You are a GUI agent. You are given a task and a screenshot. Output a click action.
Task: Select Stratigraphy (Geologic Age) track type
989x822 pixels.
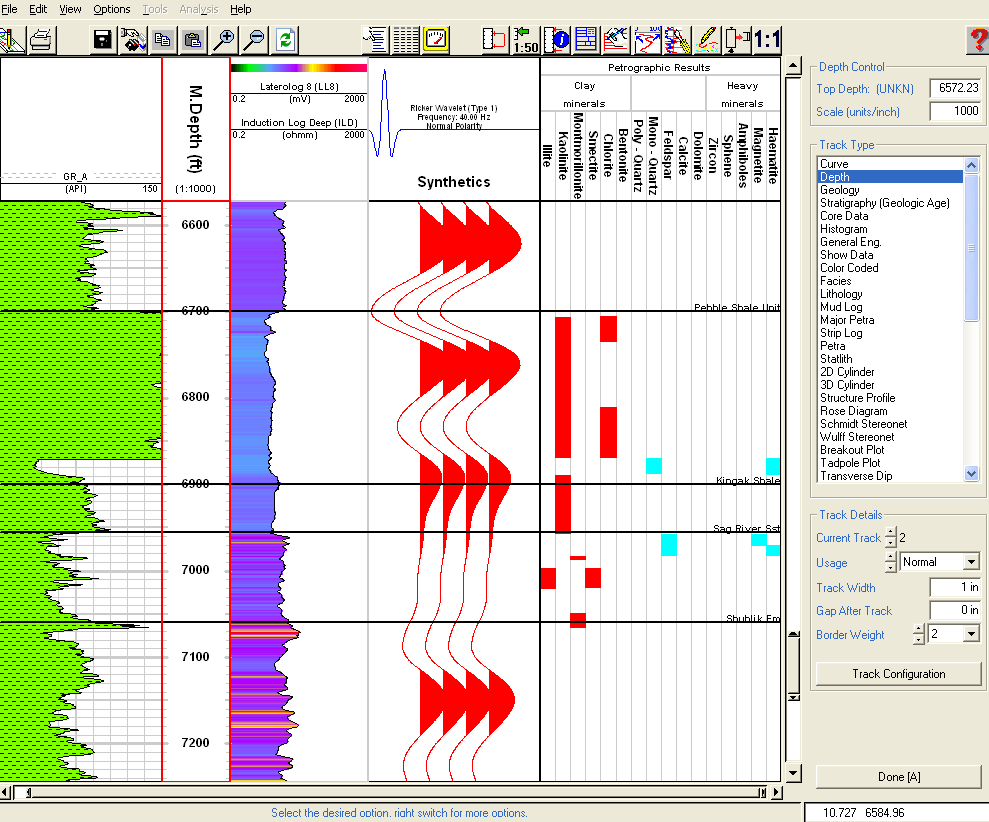pyautogui.click(x=891, y=203)
